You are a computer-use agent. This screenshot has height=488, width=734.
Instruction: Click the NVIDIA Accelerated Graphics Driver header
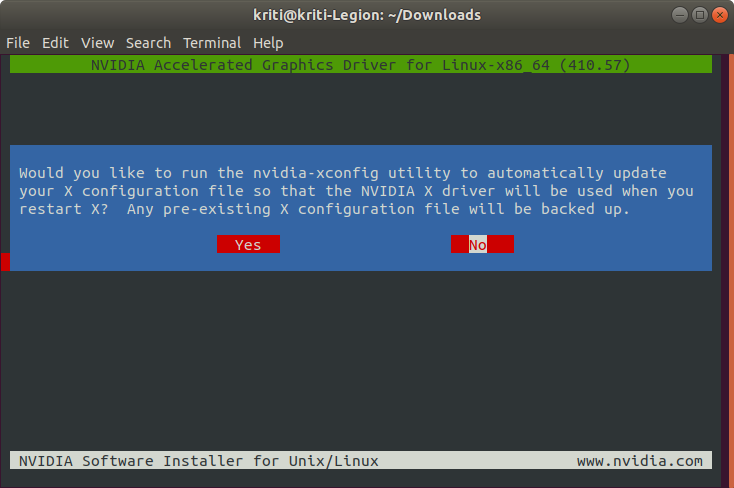pos(360,65)
